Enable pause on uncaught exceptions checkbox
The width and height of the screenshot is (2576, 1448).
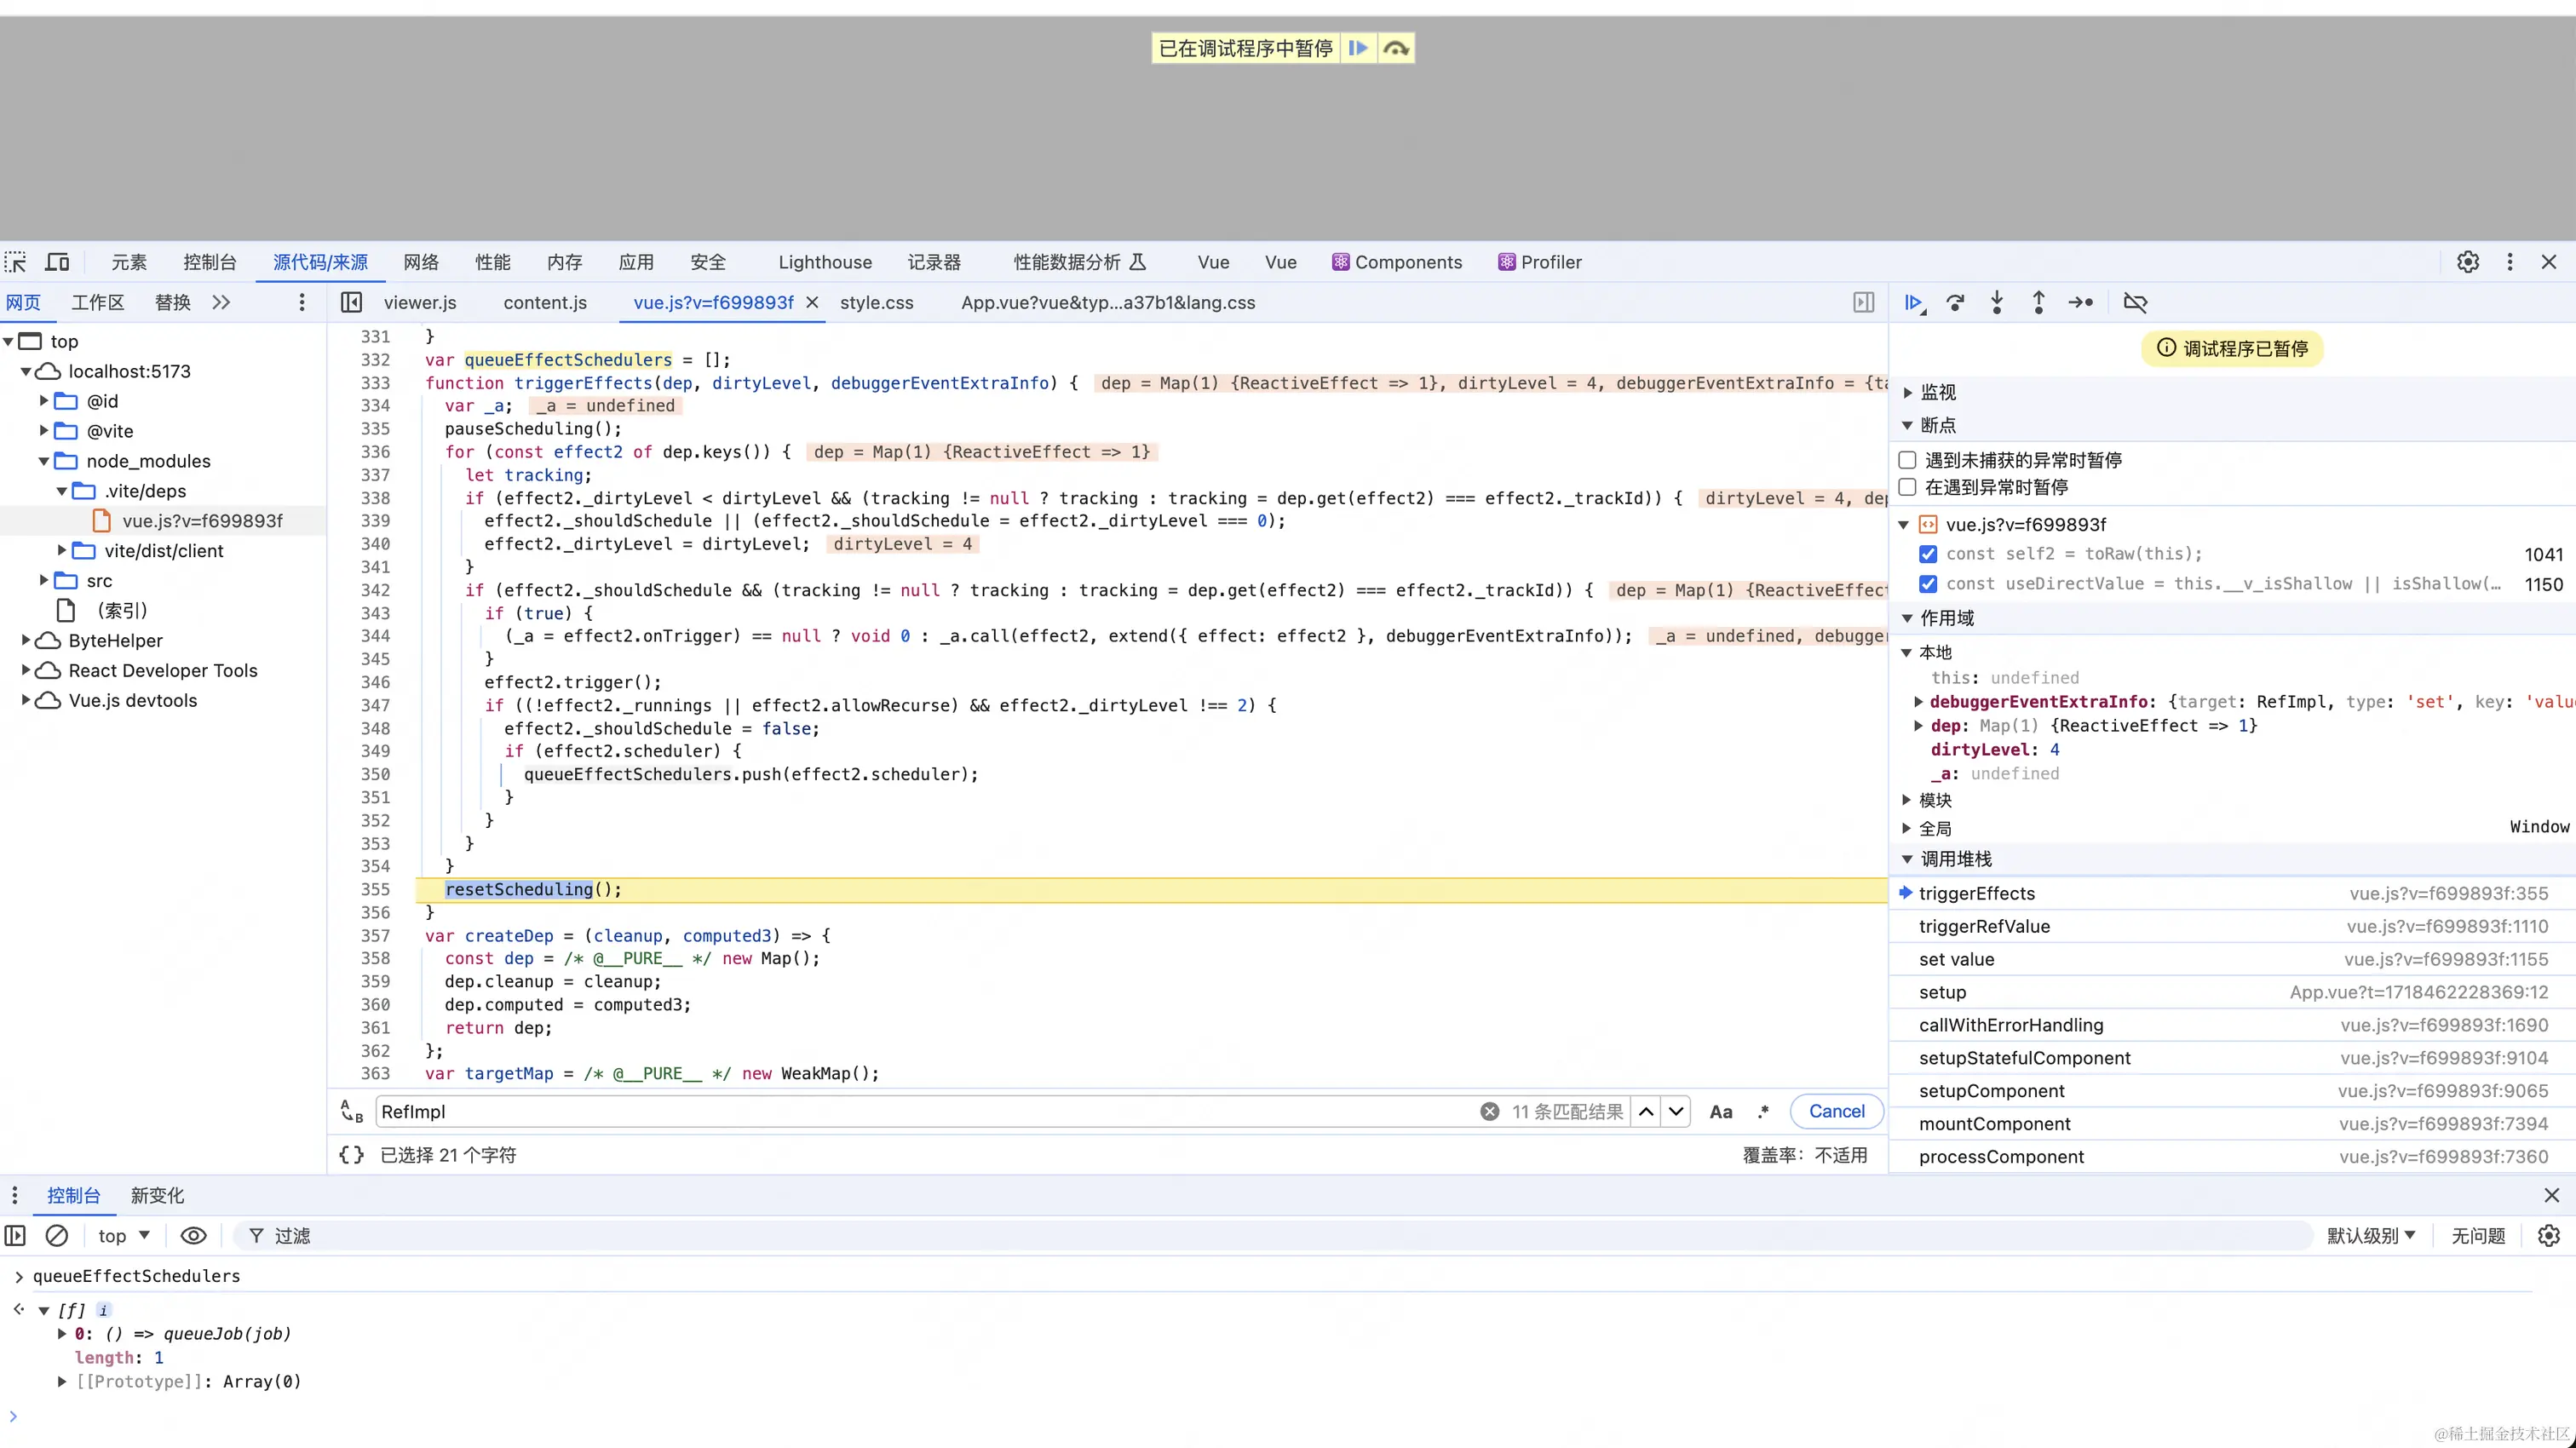1908,460
